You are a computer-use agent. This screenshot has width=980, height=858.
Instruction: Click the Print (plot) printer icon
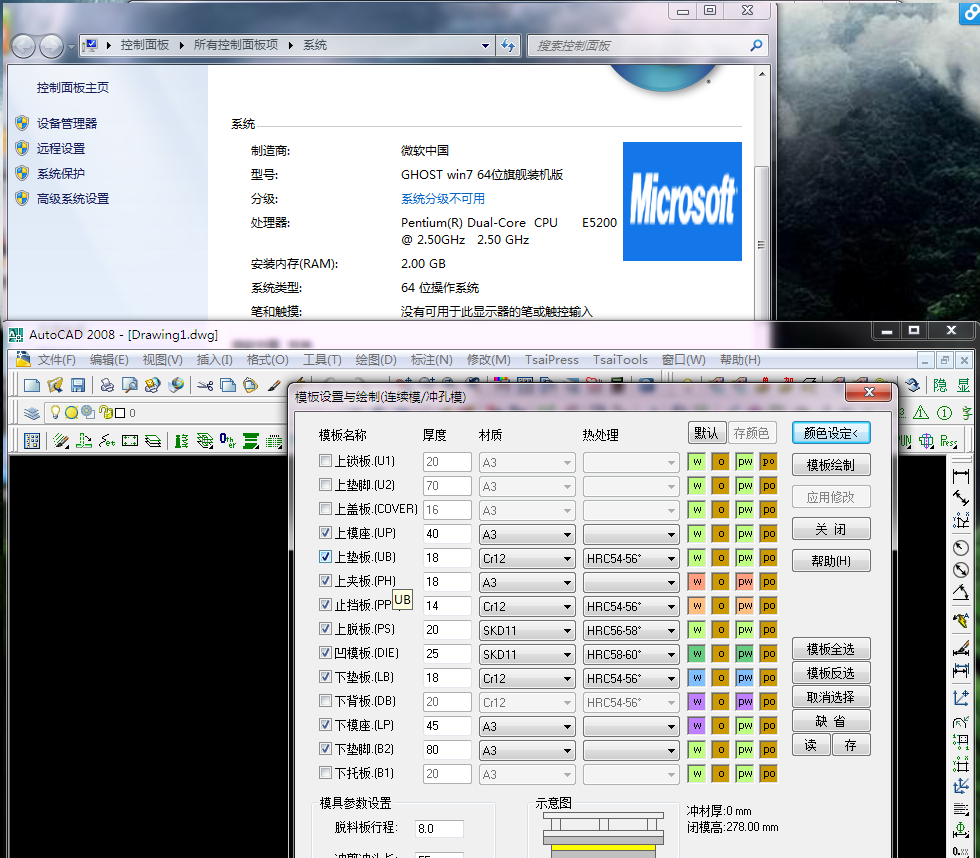click(x=107, y=386)
